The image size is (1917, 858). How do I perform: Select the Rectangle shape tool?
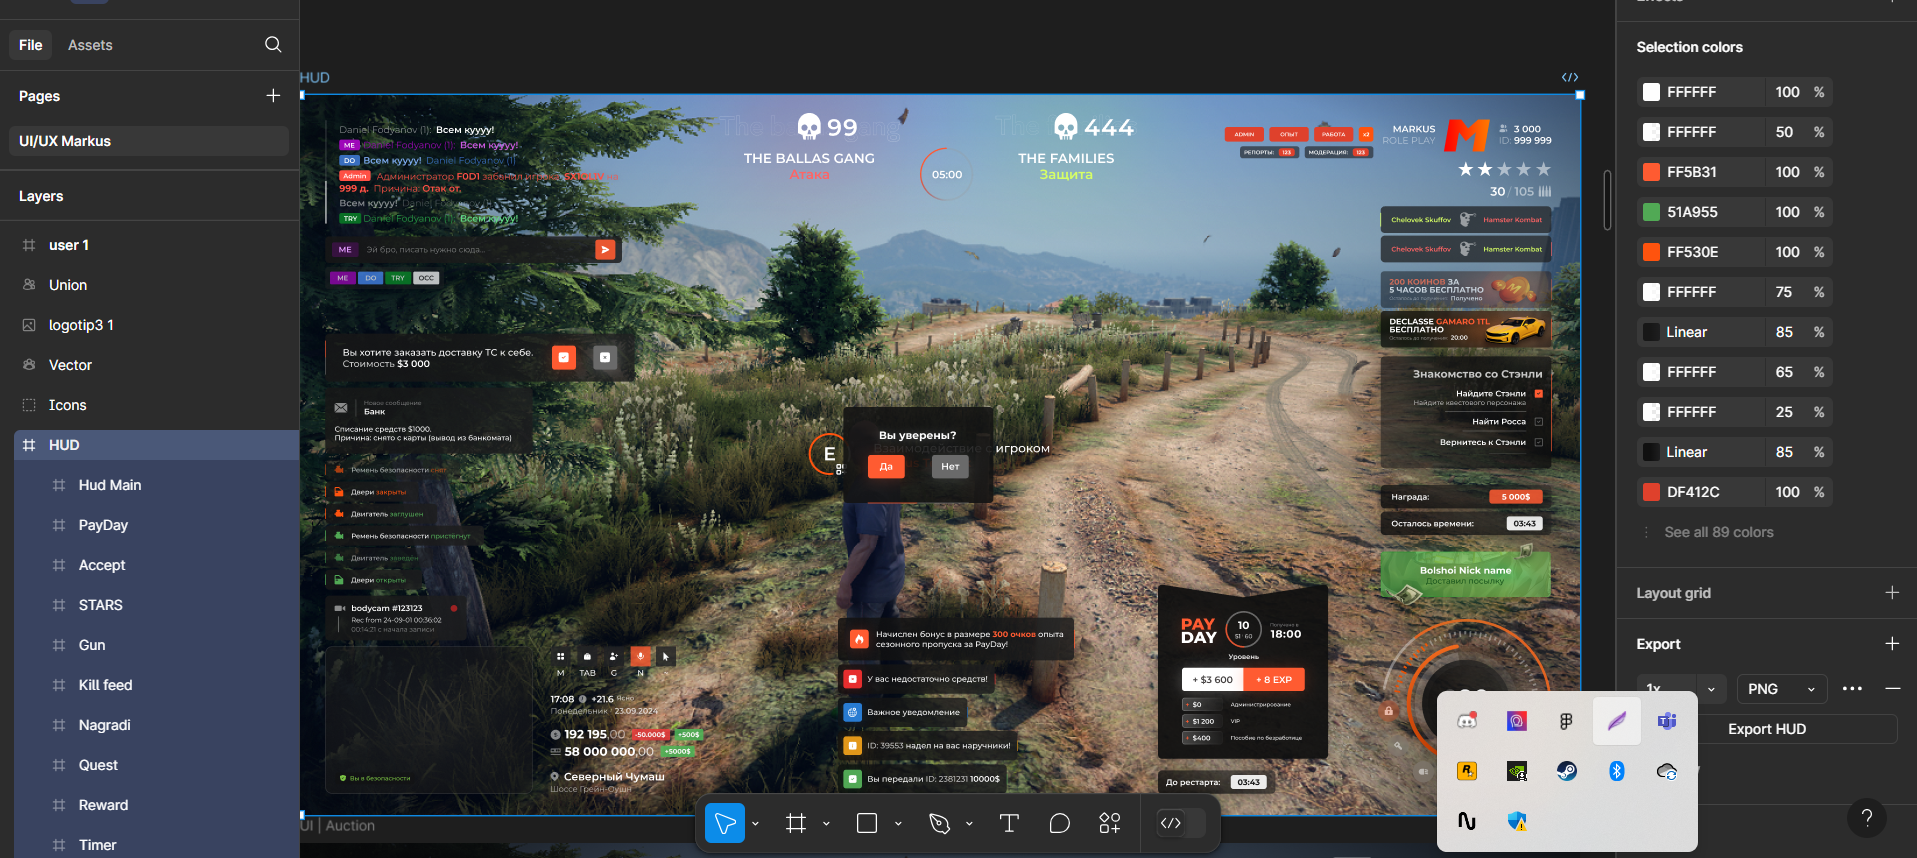click(x=867, y=823)
